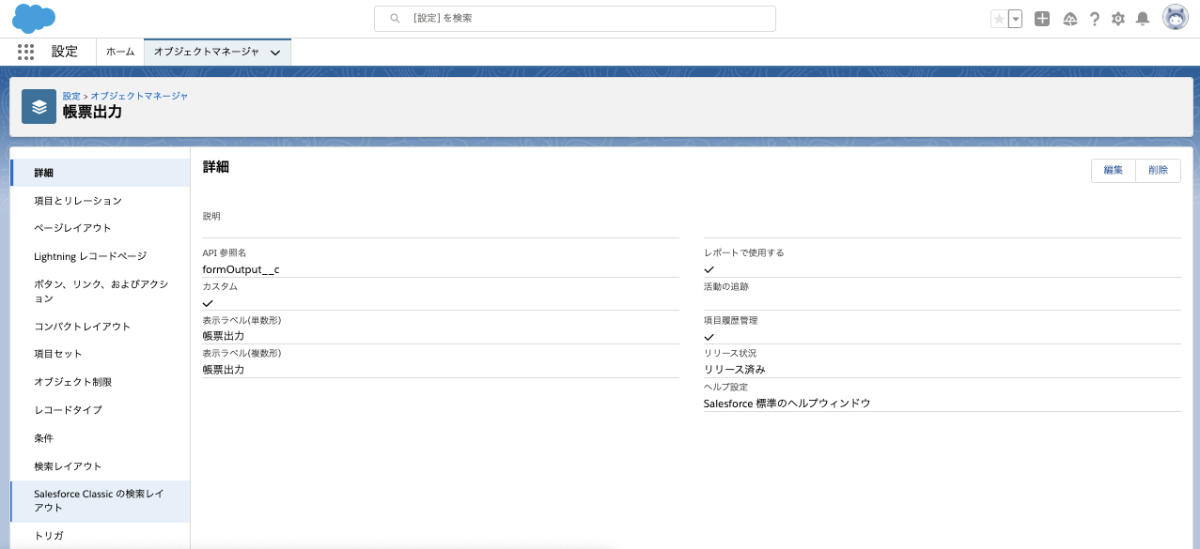Viewport: 1200px width, 549px height.
Task: Click the 帳票出力 object layers icon
Action: point(39,106)
